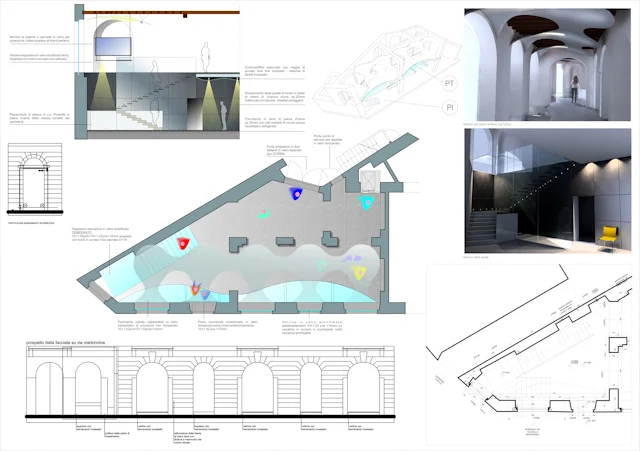This screenshot has height=451, width=640.
Task: Select the dimensioned black-line survey plan
Action: tap(529, 353)
